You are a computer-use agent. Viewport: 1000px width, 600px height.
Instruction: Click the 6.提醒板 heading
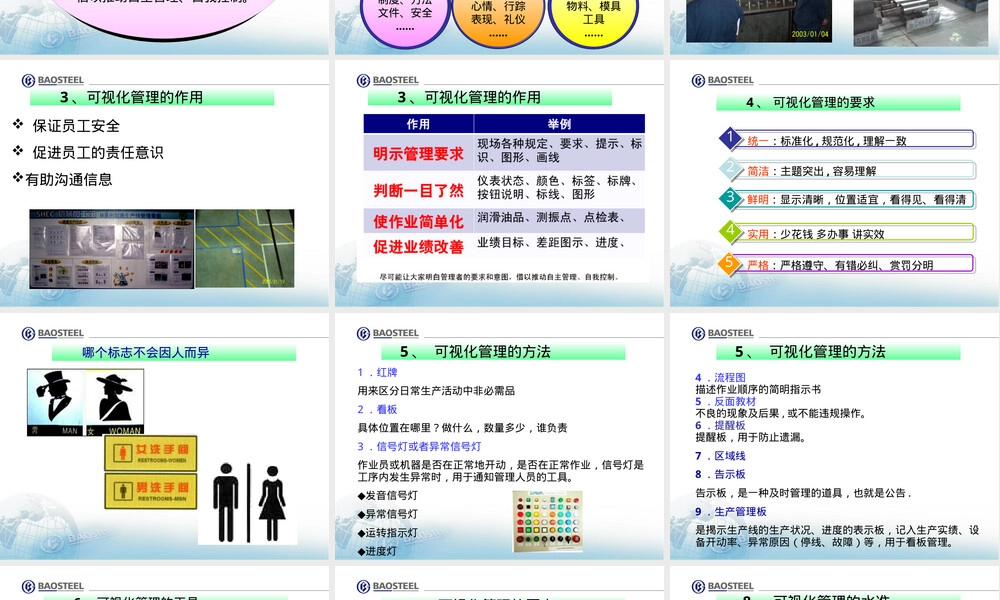(720, 425)
